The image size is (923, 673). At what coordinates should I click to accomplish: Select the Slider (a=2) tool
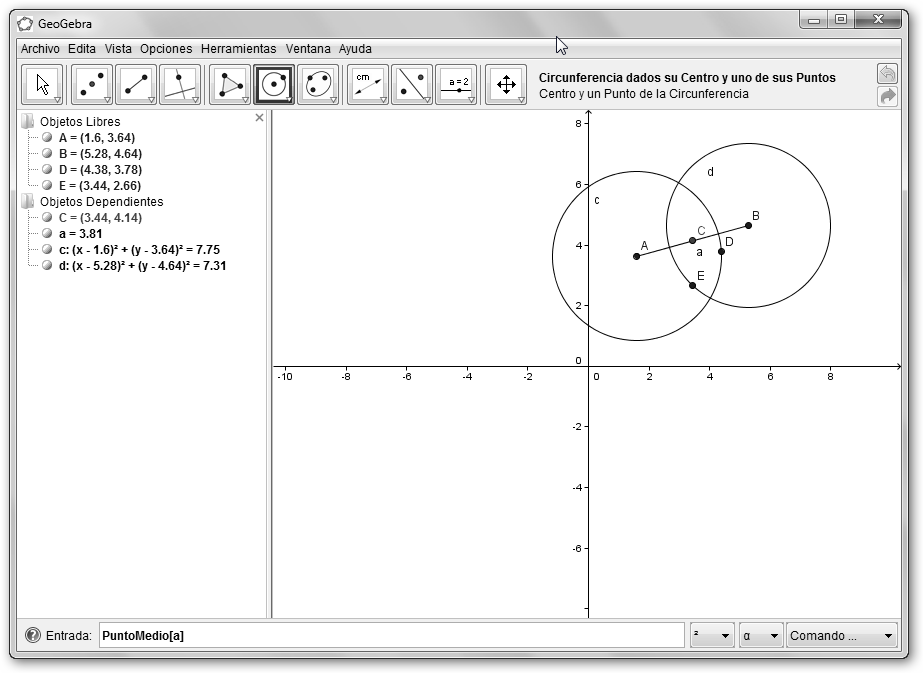click(x=457, y=85)
